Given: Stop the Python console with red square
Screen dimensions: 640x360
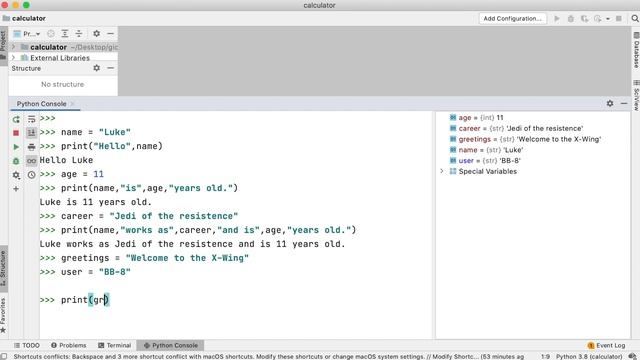Looking at the screenshot, I should point(16,133).
